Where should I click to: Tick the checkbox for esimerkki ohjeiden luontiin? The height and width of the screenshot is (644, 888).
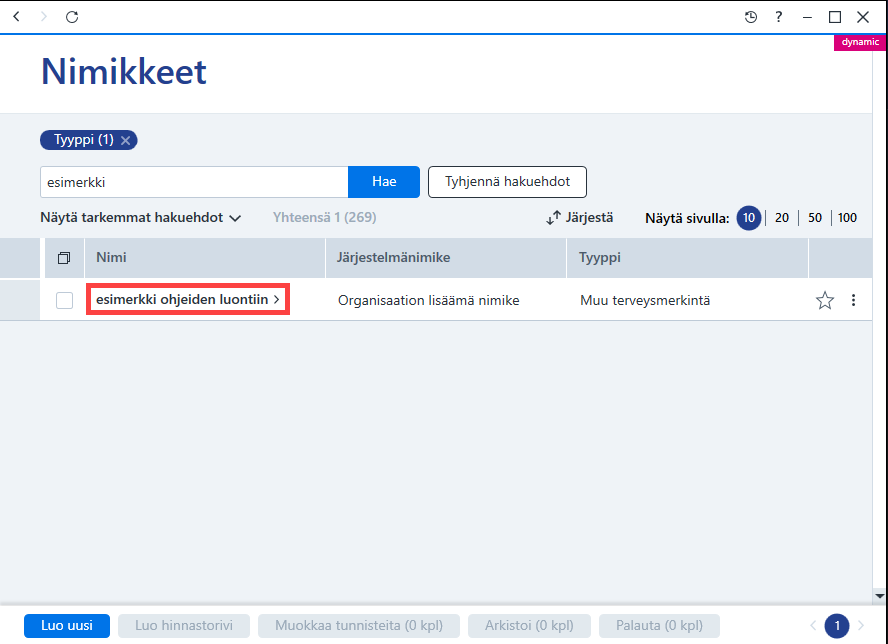click(x=65, y=300)
